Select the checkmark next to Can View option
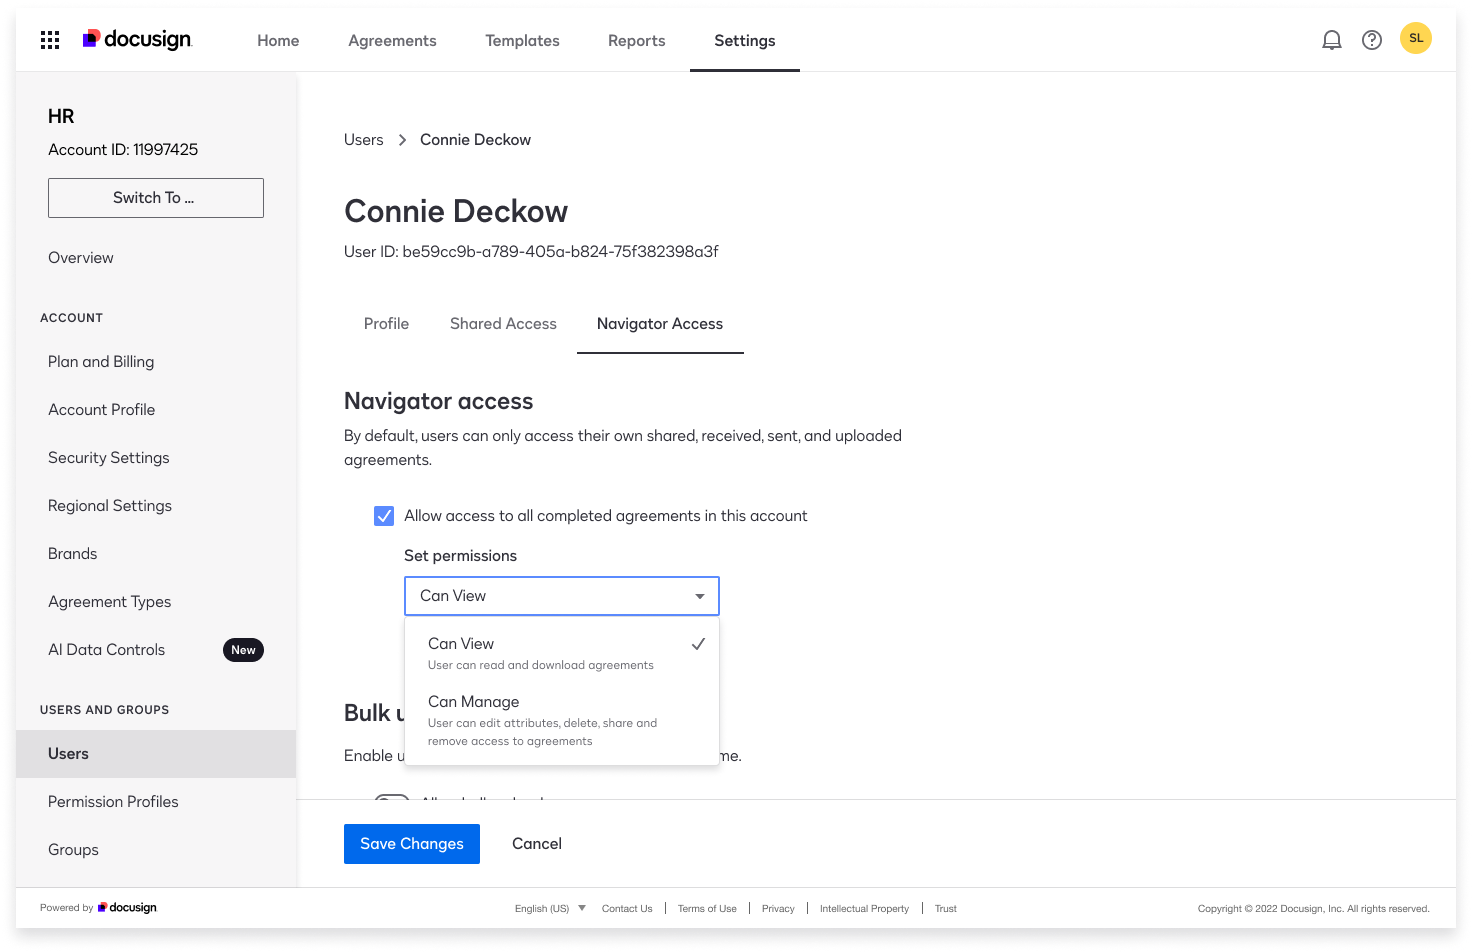The image size is (1472, 952). coord(698,644)
